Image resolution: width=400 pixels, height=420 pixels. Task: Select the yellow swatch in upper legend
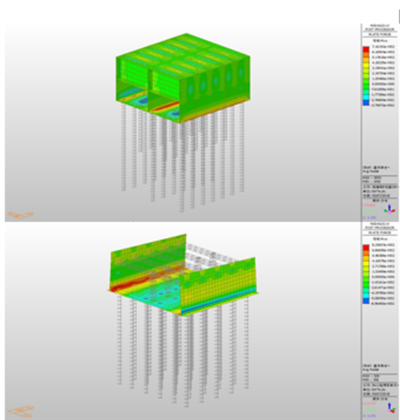click(x=366, y=65)
